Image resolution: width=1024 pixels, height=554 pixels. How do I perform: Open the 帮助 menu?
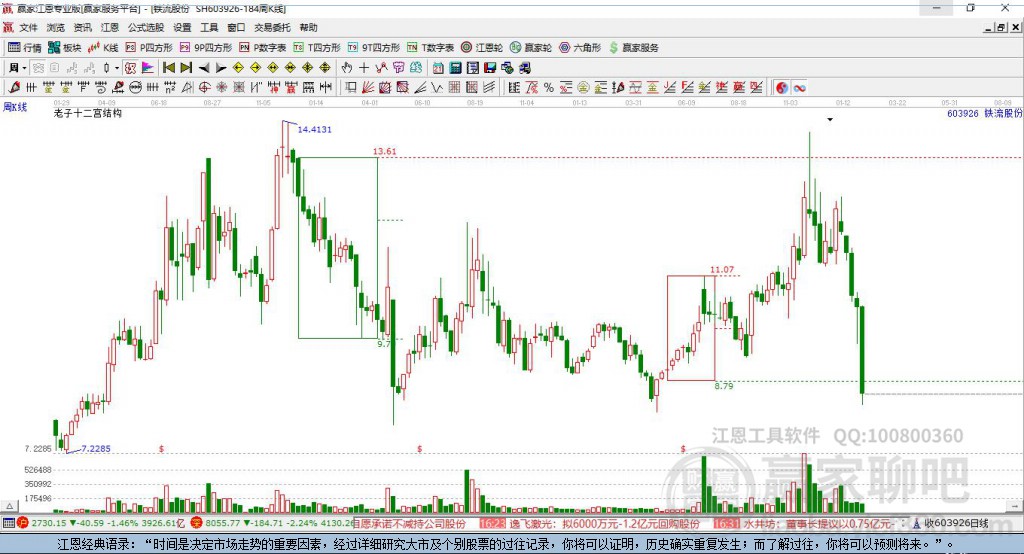[308, 27]
